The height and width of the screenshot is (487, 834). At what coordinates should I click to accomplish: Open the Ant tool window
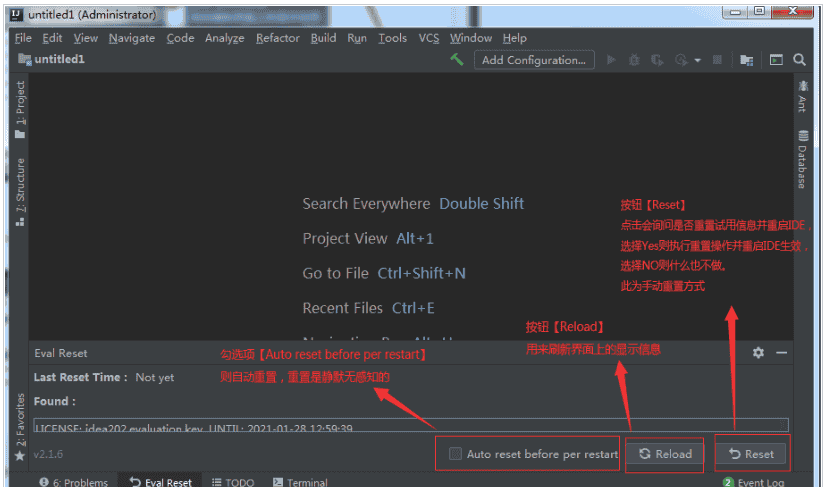pyautogui.click(x=802, y=97)
